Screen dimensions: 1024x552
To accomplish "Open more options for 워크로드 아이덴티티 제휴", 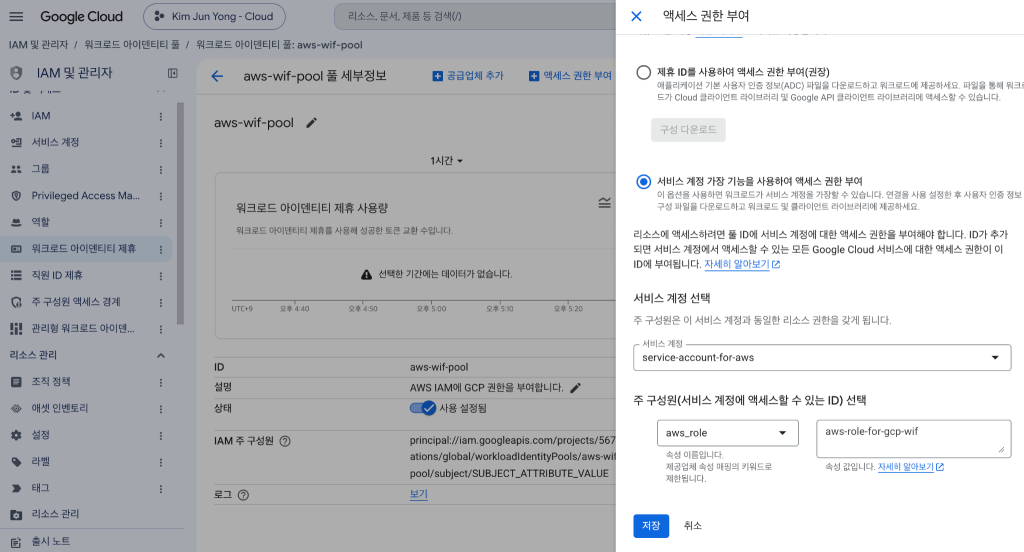I will point(161,249).
